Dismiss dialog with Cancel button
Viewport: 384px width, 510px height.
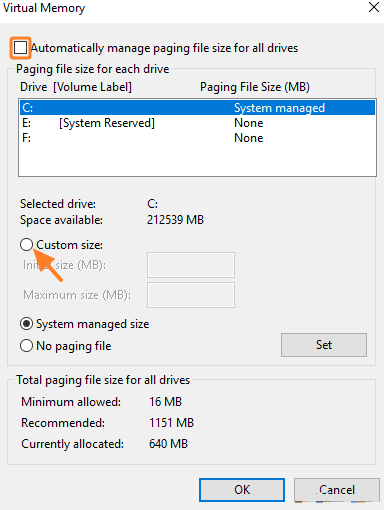pos(337,490)
